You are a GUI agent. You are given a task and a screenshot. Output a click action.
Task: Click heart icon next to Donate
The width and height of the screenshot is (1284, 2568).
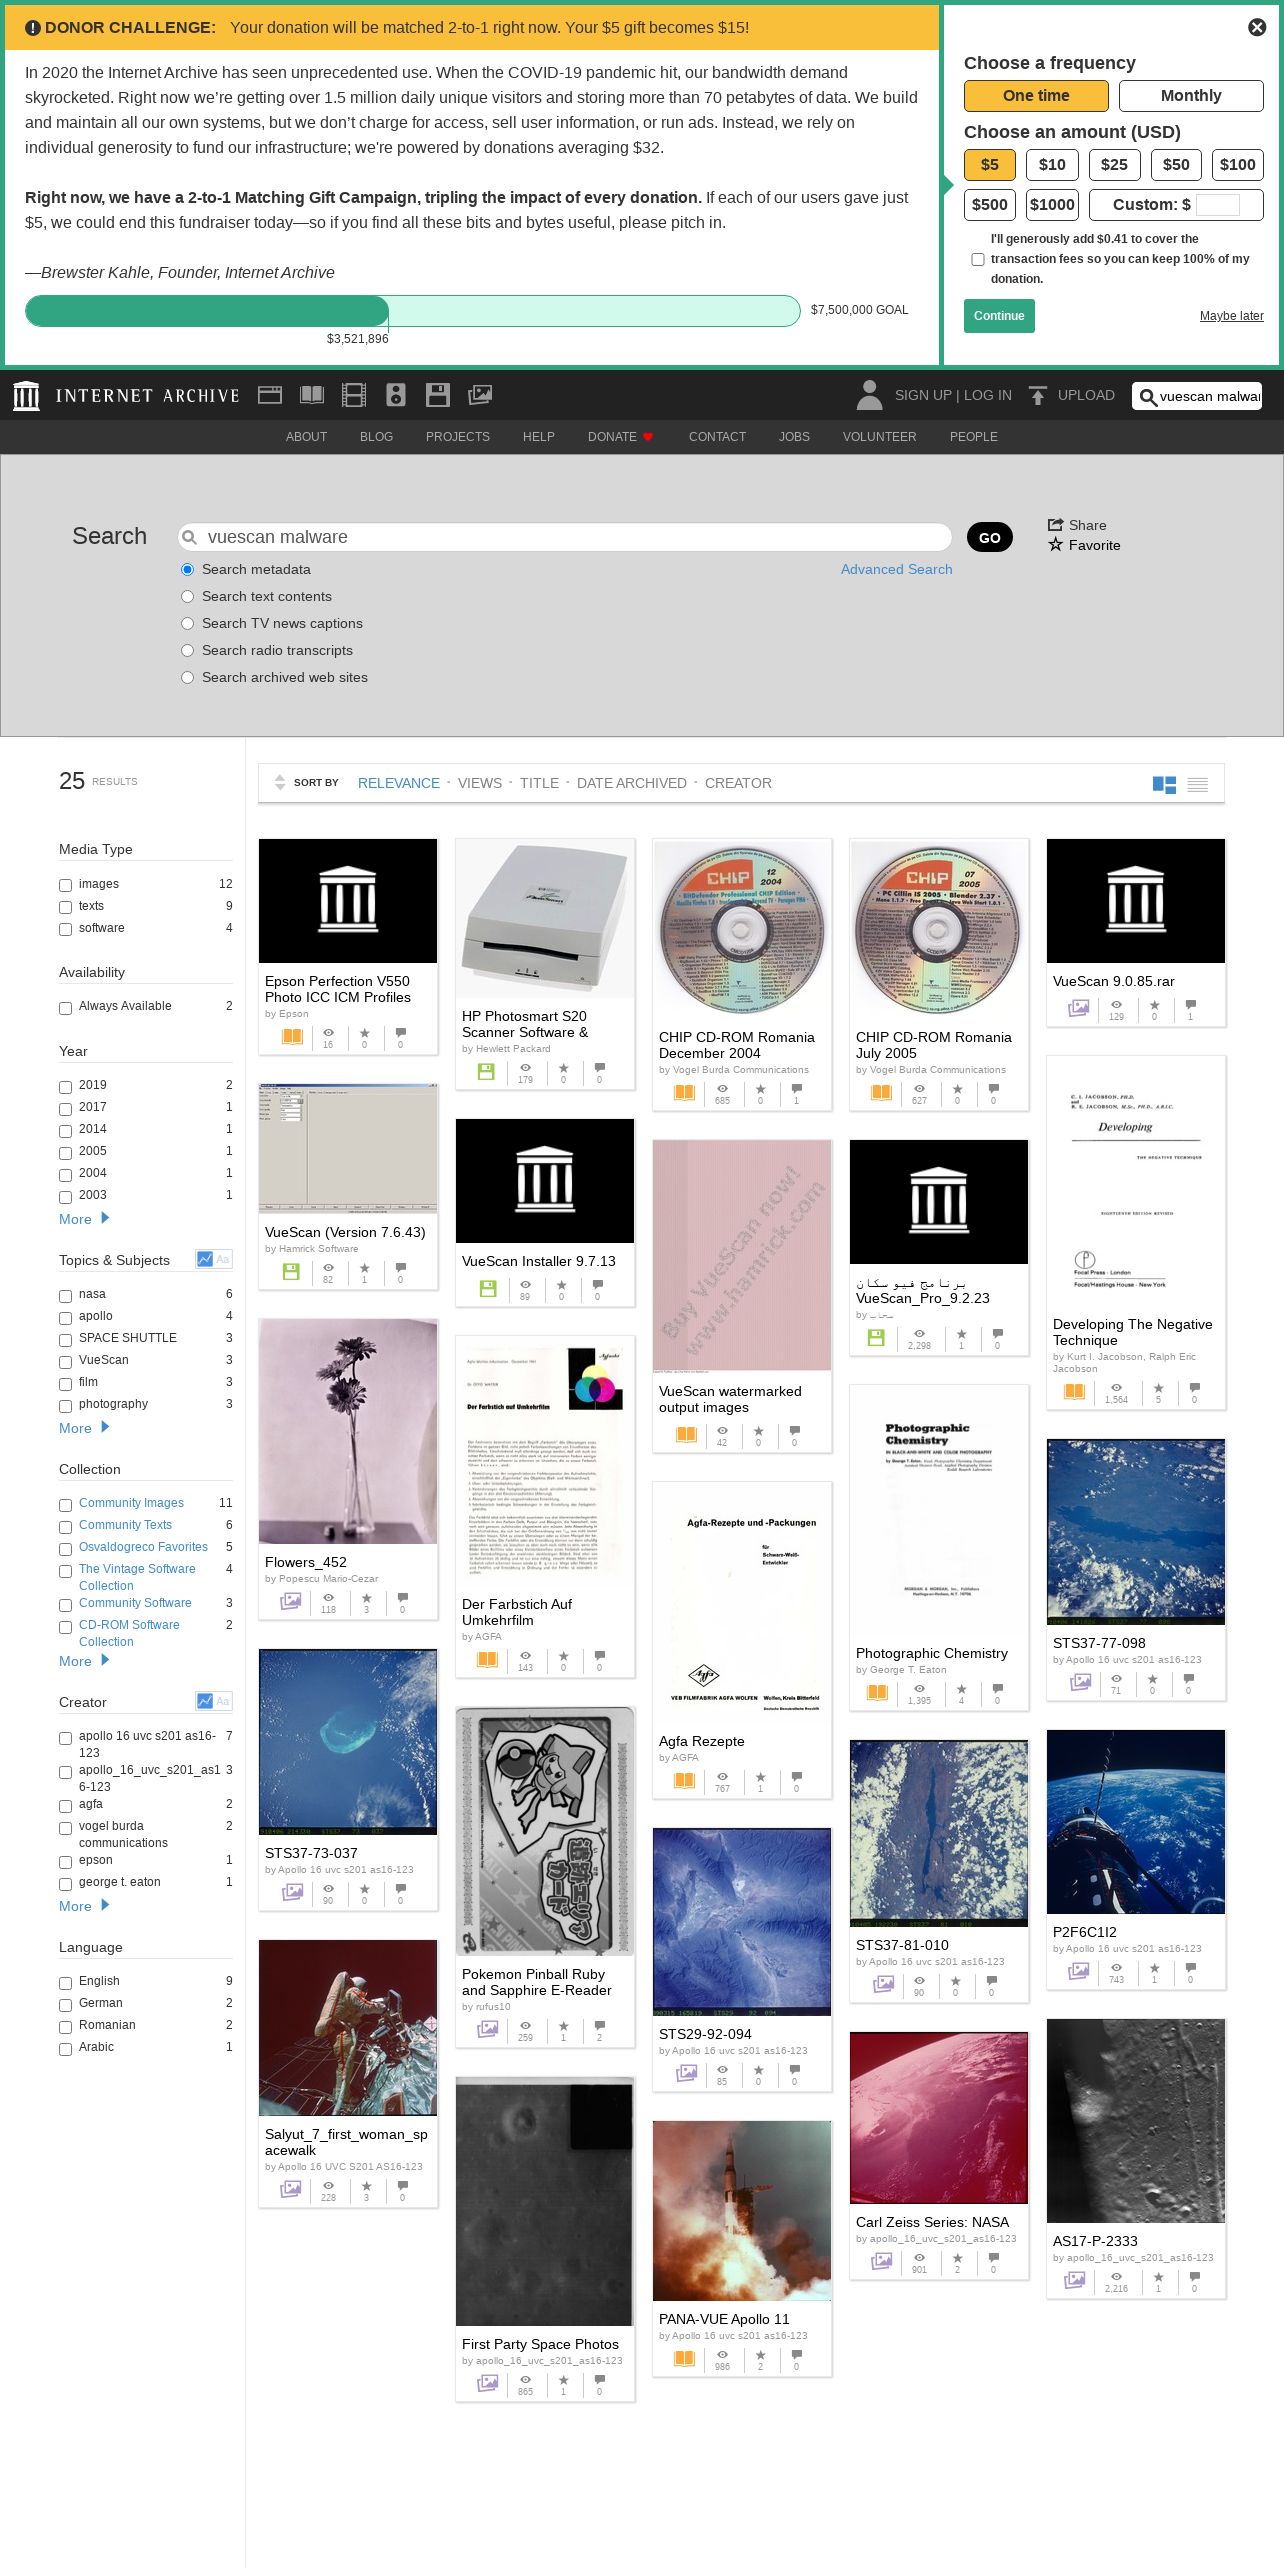(648, 437)
